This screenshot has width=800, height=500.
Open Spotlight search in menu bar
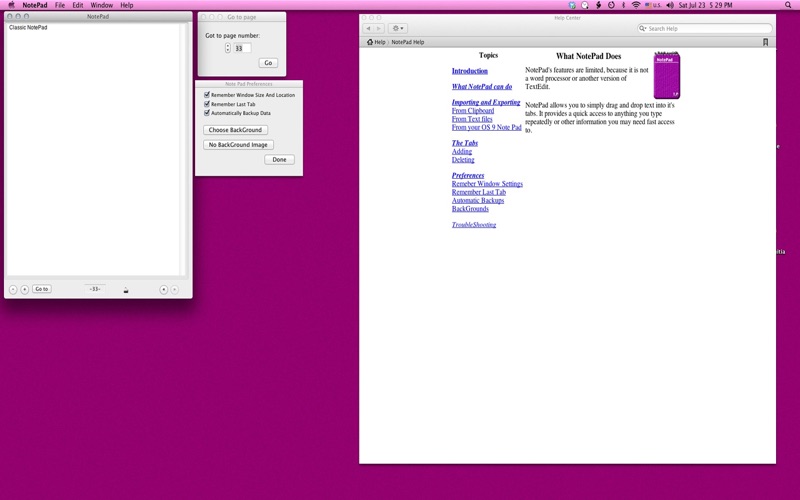click(x=788, y=5)
